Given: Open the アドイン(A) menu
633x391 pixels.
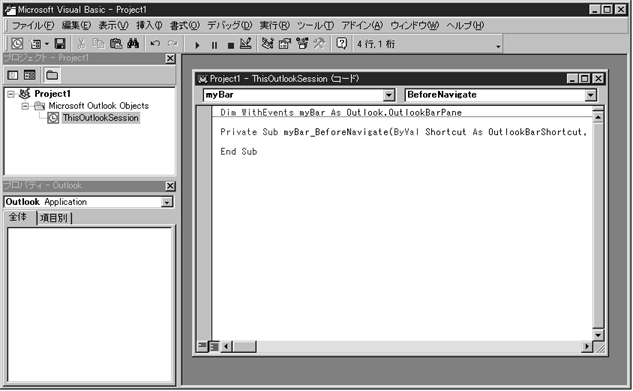Looking at the screenshot, I should tap(362, 25).
